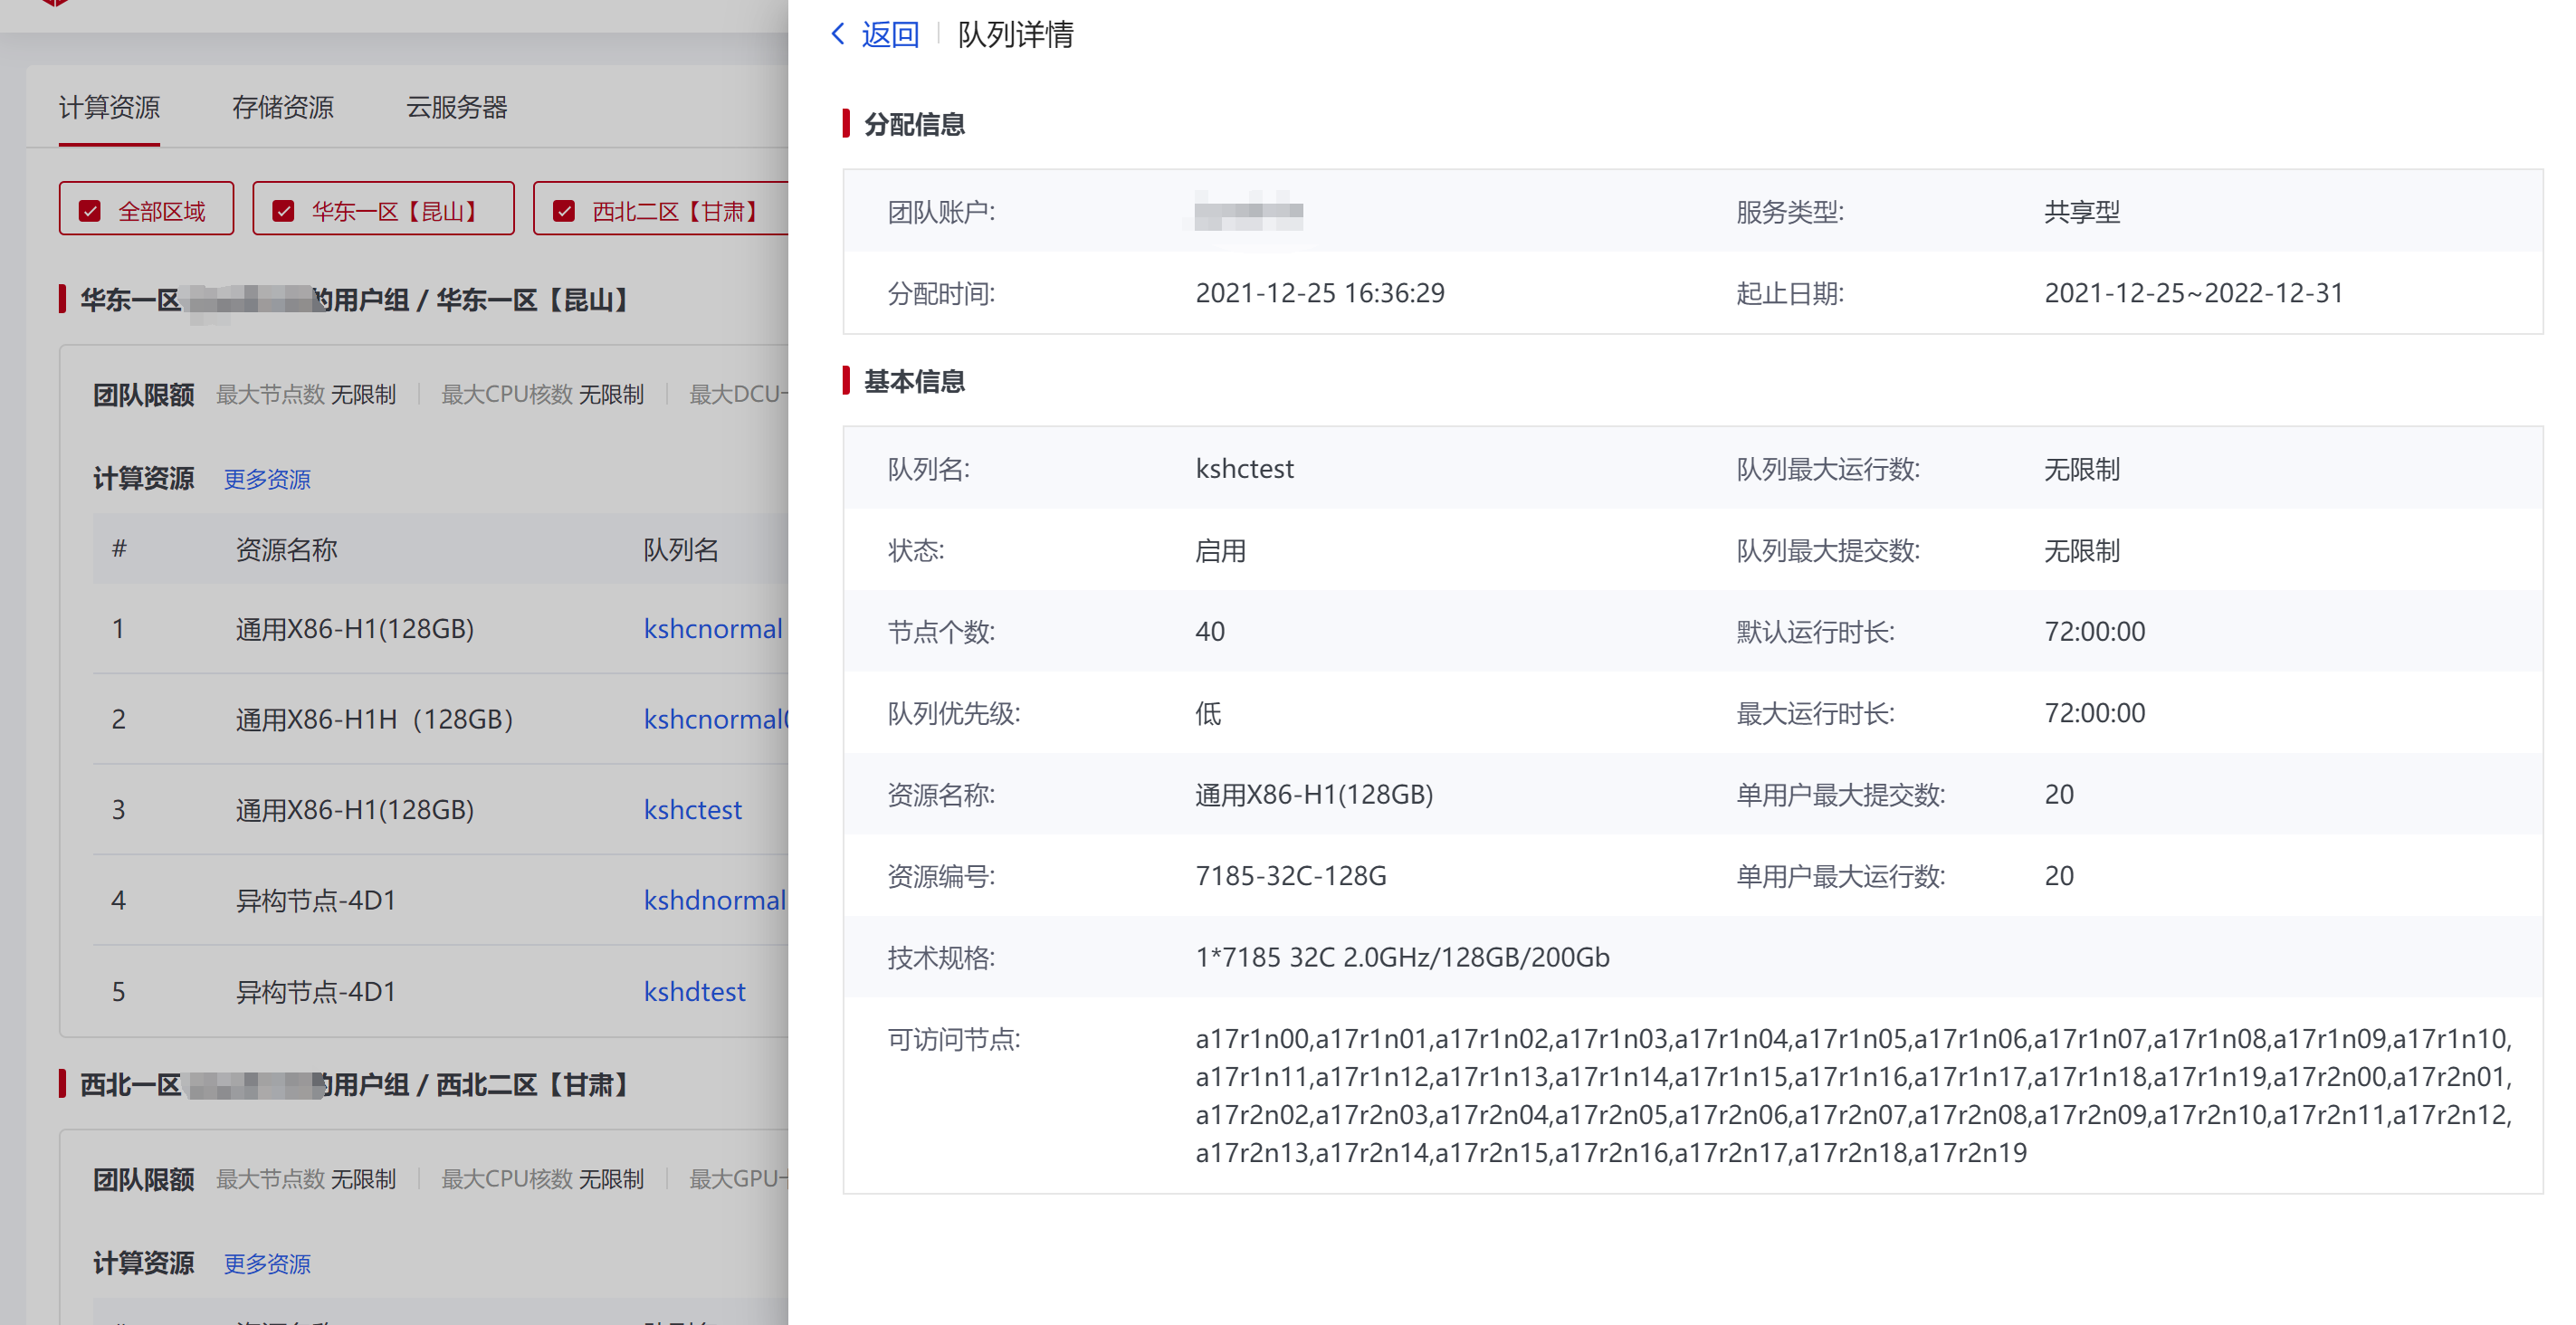Click resource name 通用X86-H1(128GB) in details
The image size is (2576, 1325).
point(1314,795)
